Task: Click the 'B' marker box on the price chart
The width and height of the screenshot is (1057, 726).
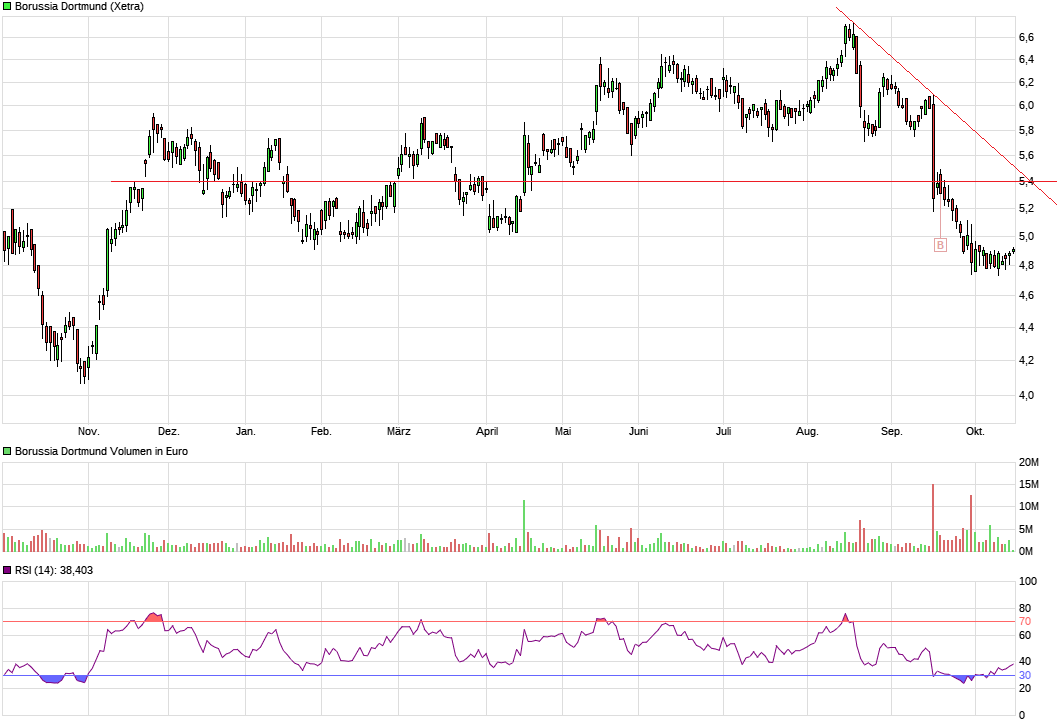Action: 940,245
